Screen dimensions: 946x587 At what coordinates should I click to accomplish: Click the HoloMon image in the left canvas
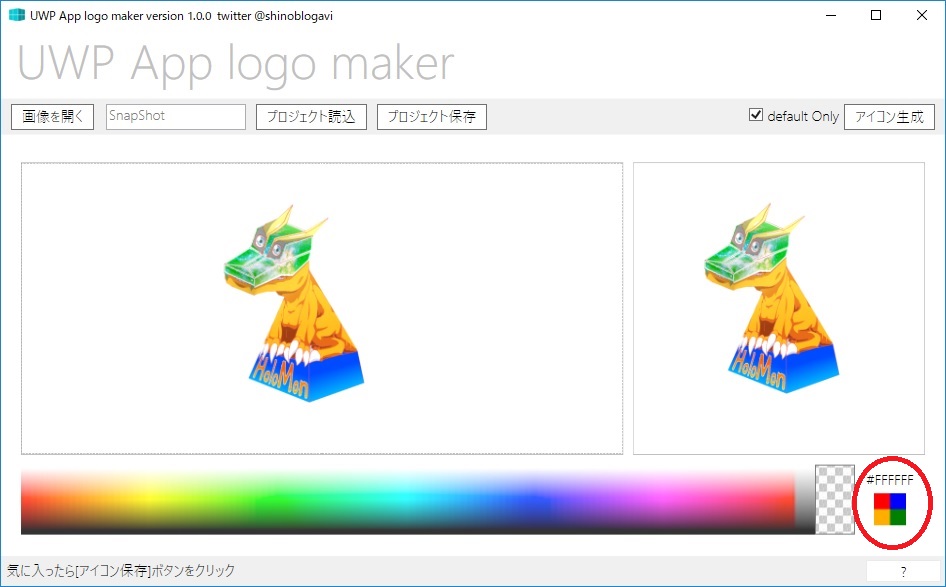(294, 303)
